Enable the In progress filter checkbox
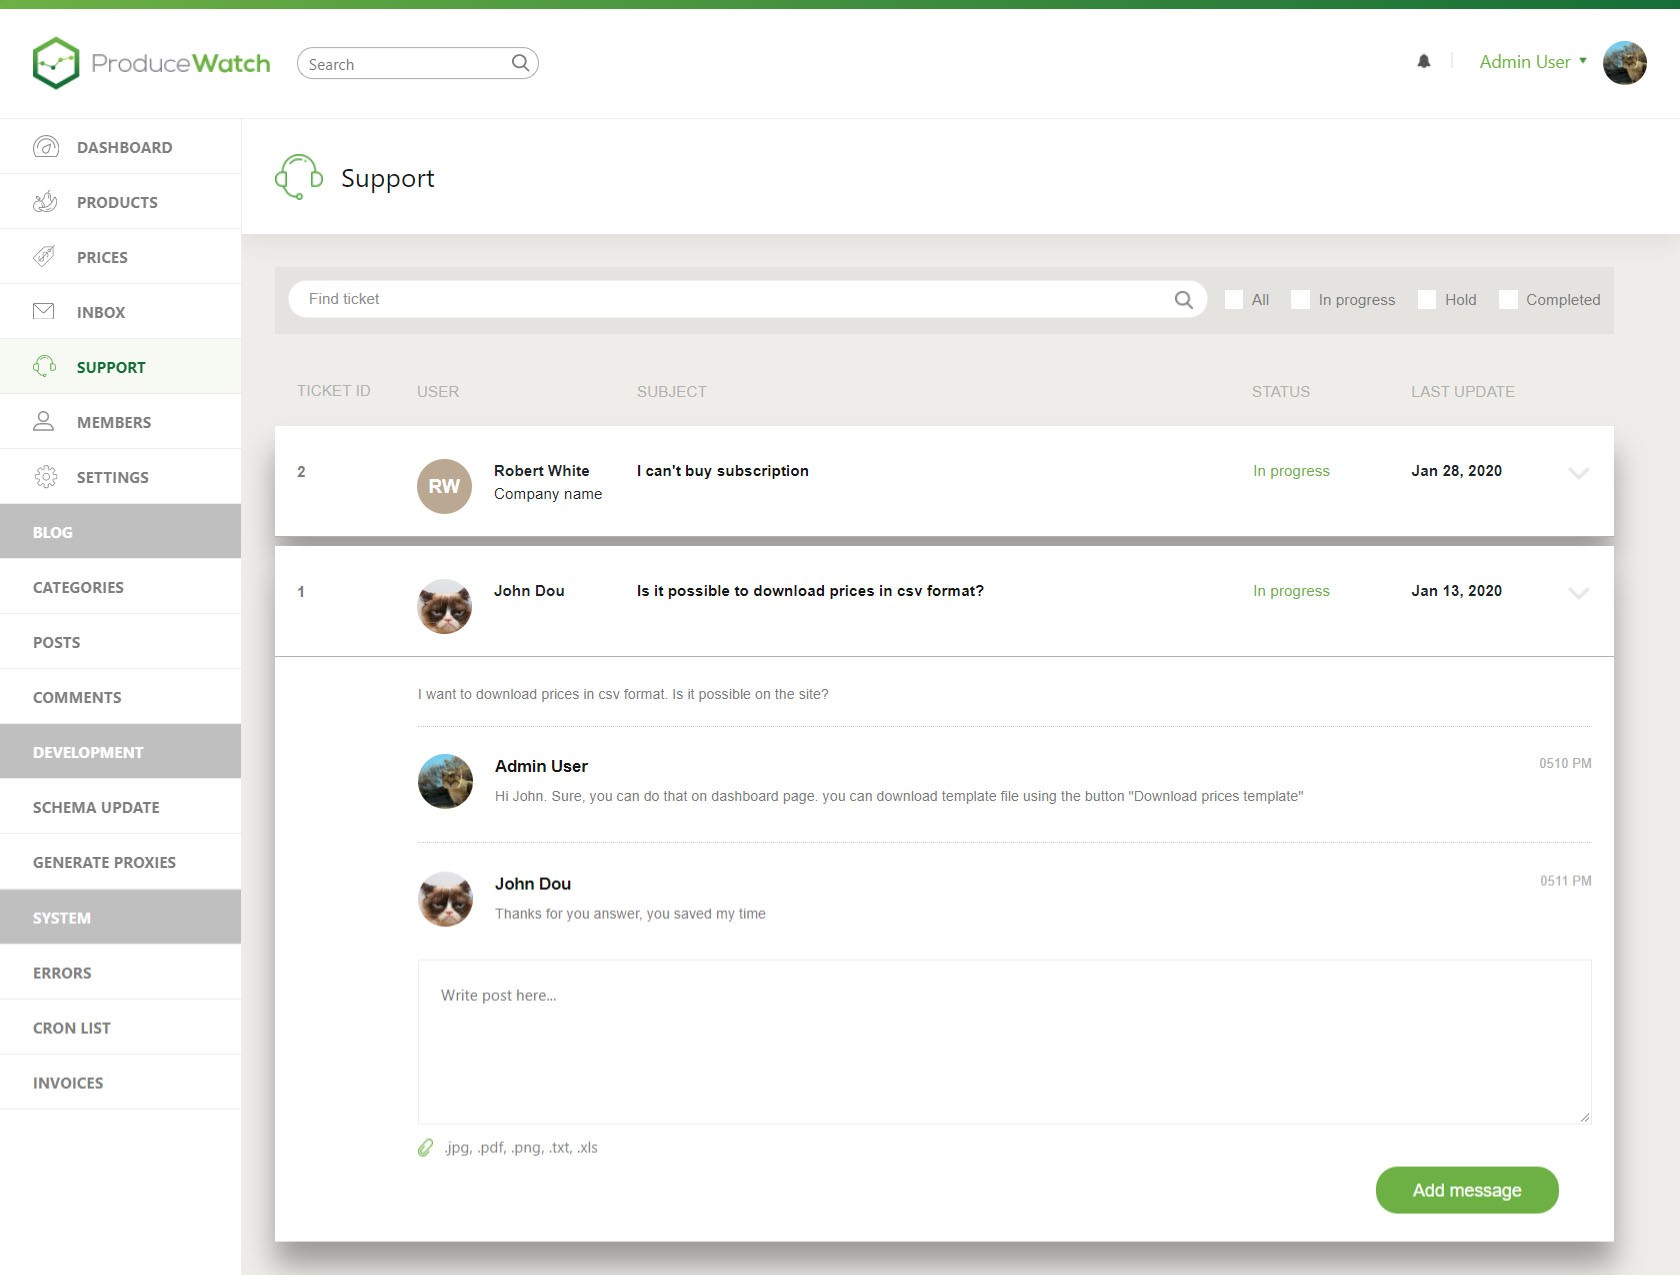 [1300, 300]
